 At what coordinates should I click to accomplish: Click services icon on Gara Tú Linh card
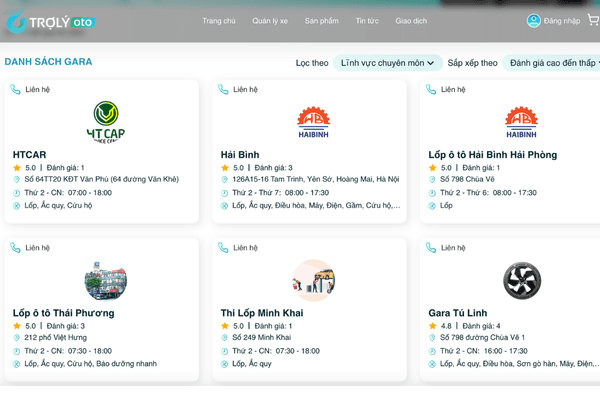[x=432, y=364]
